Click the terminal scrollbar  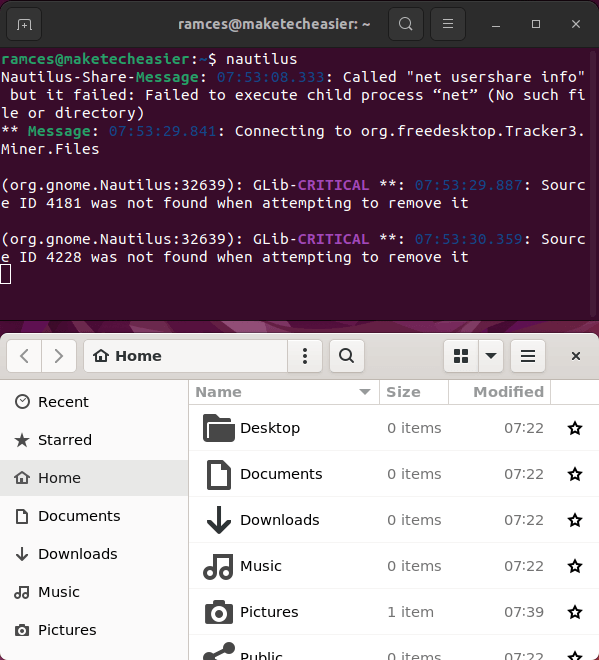[x=593, y=184]
